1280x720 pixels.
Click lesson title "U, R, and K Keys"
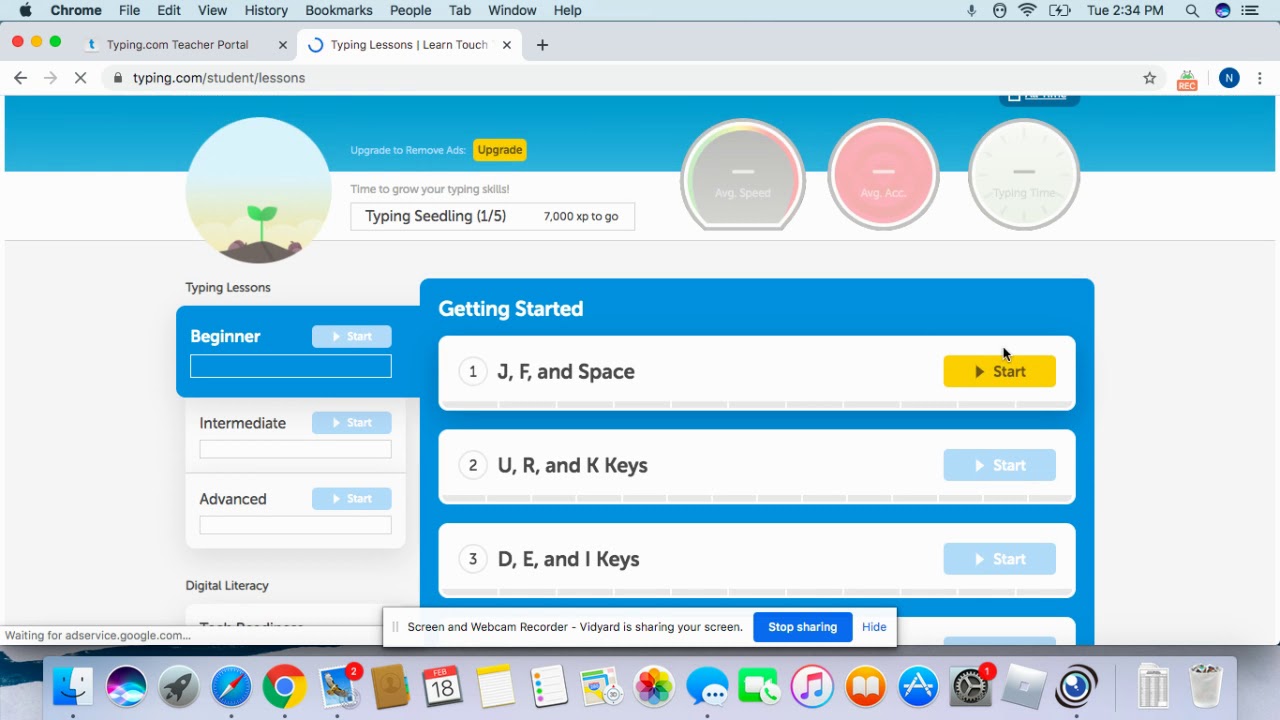coord(572,465)
